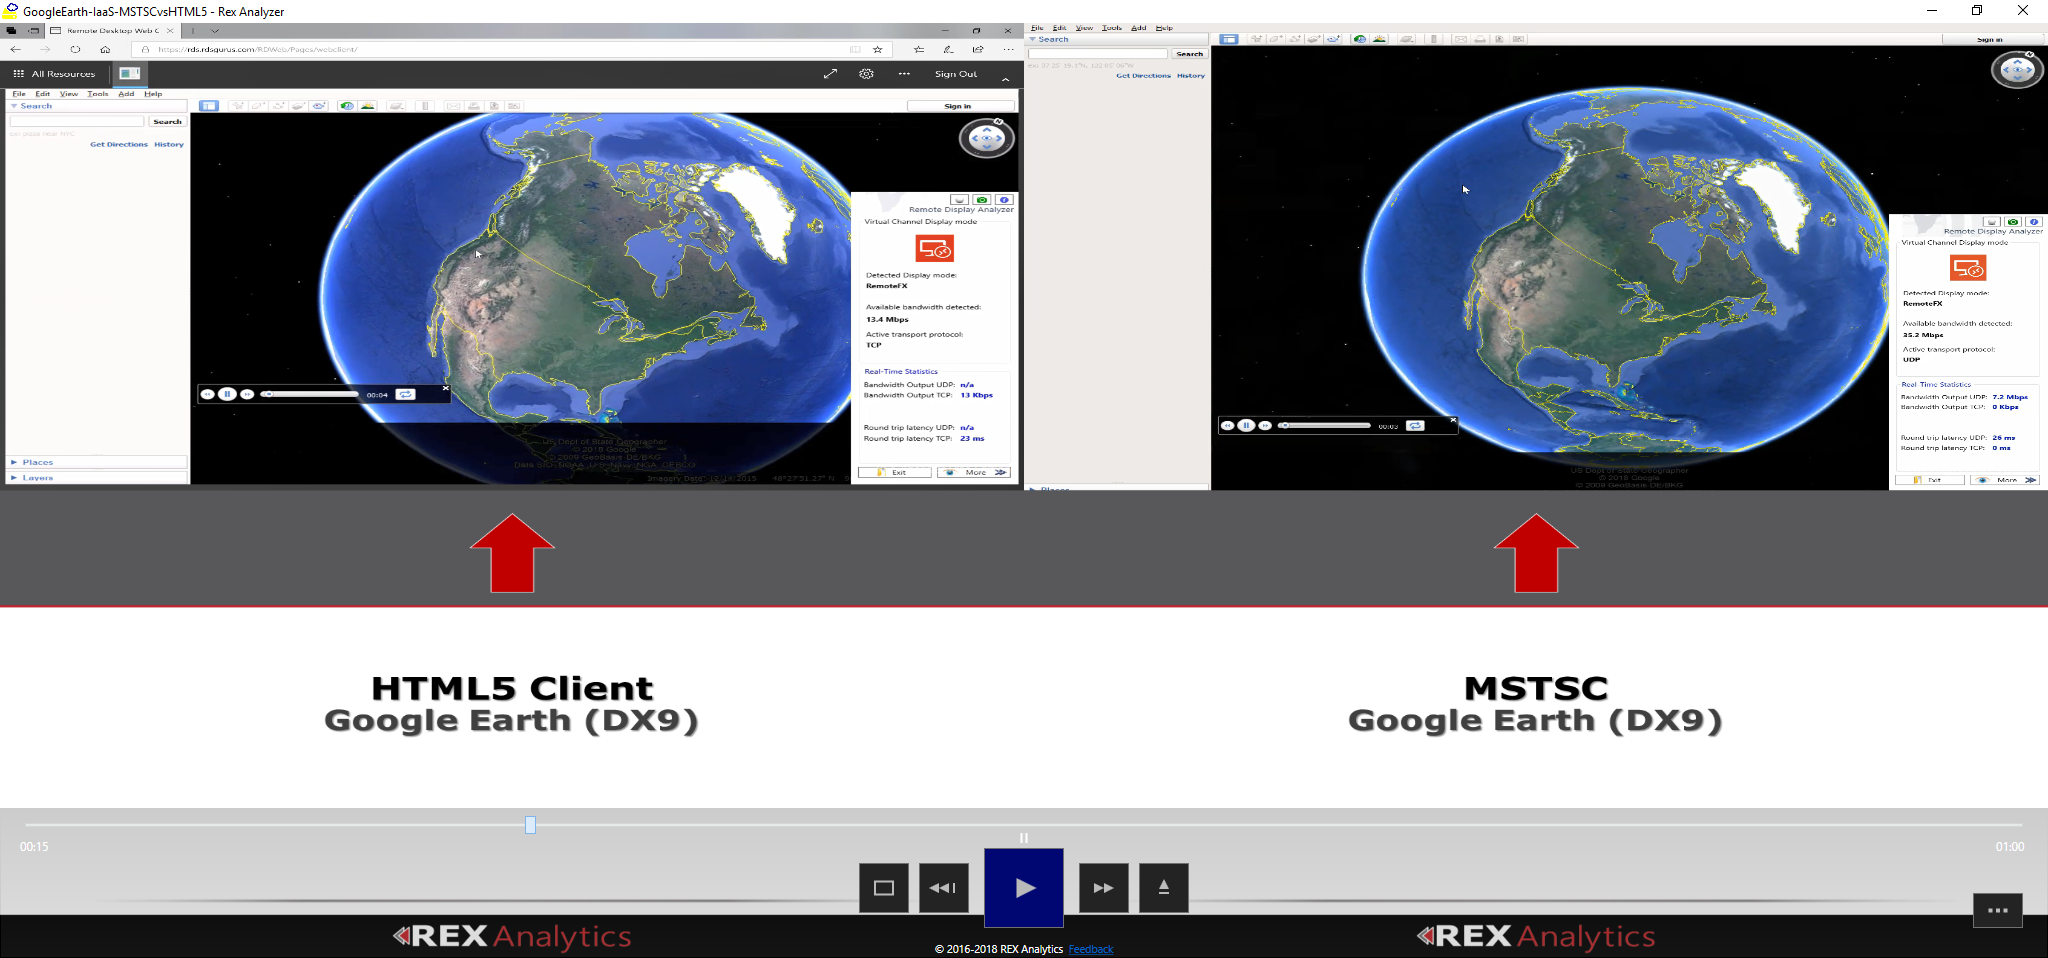This screenshot has width=2048, height=958.
Task: Click the stop button in the player
Action: (883, 888)
